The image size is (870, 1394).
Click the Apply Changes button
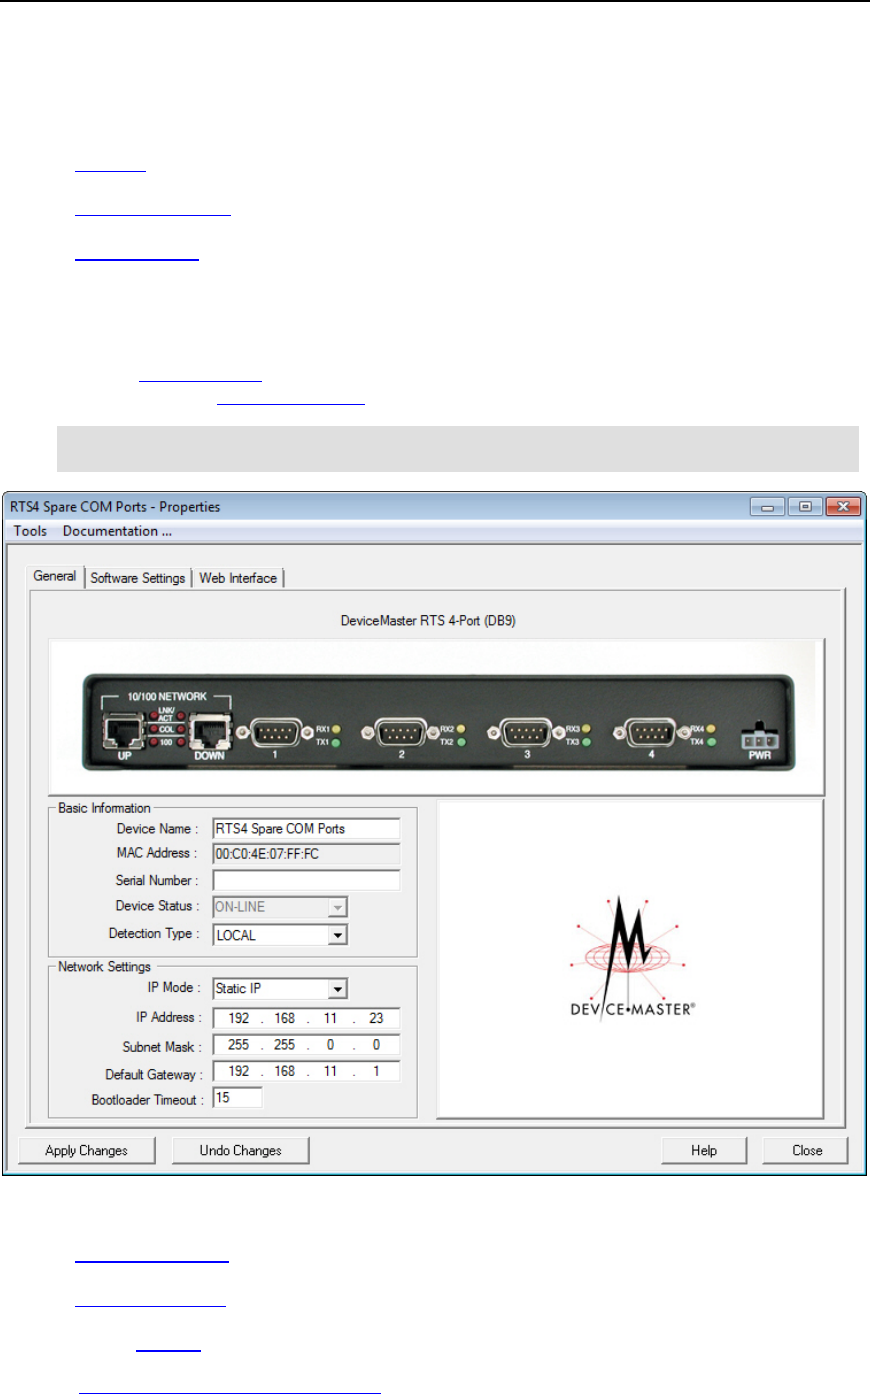coord(87,1150)
